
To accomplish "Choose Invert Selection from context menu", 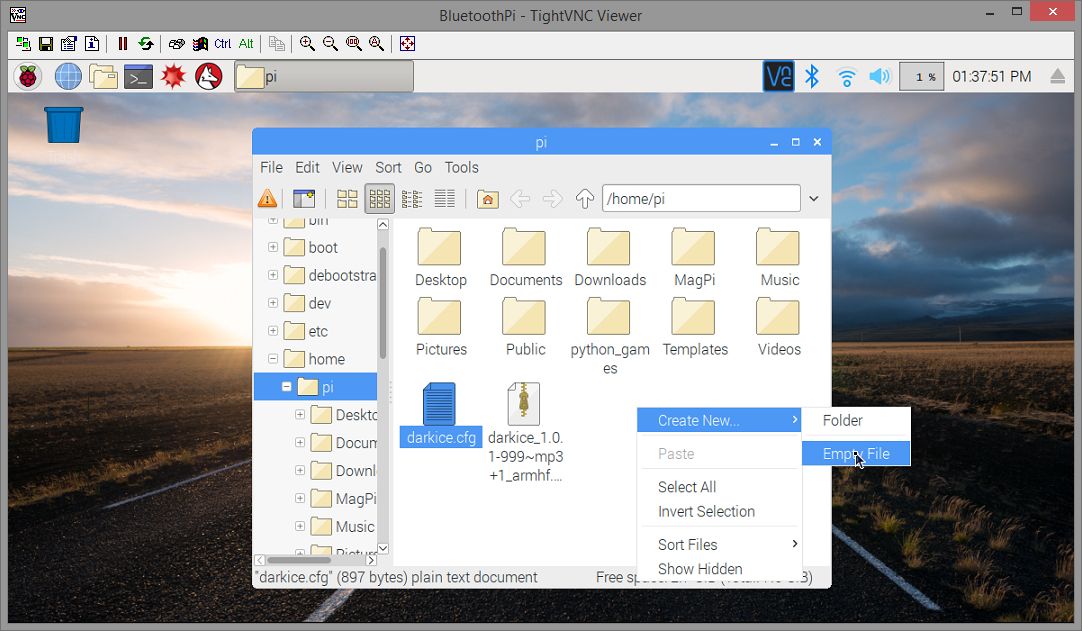I will pyautogui.click(x=718, y=512).
